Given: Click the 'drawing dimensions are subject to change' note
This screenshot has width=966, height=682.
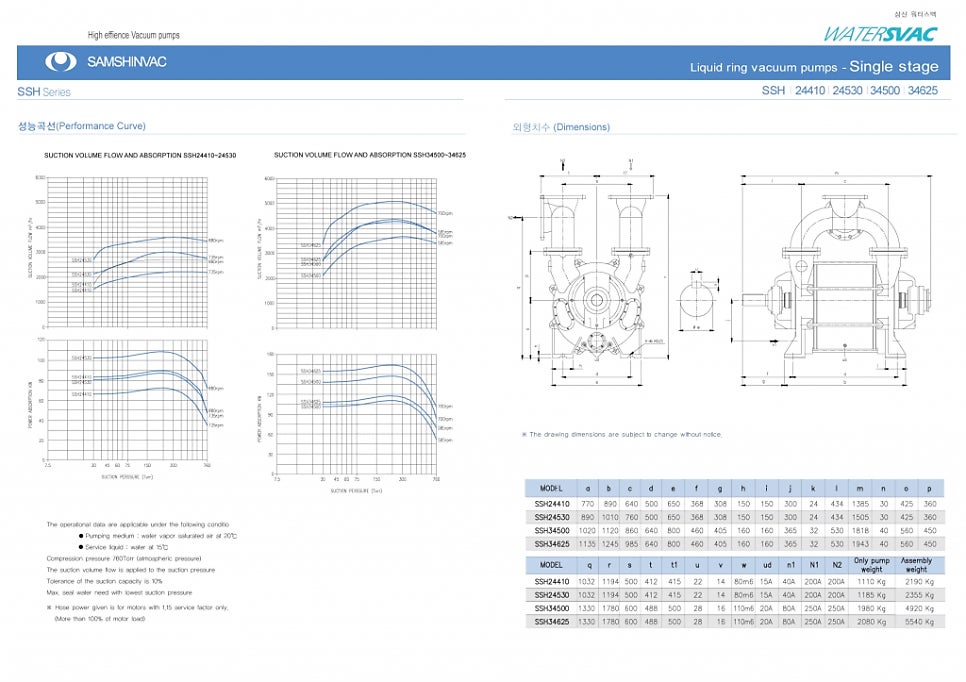Looking at the screenshot, I should [x=622, y=434].
